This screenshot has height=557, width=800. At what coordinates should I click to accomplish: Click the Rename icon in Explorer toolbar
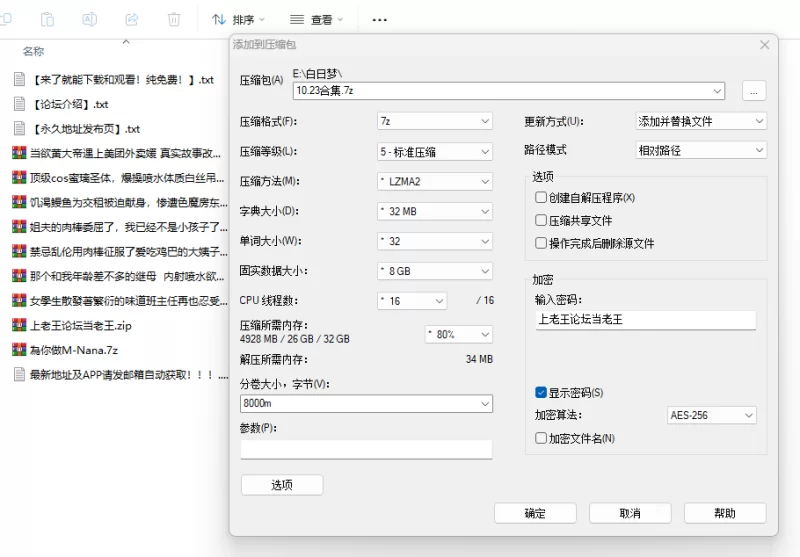[89, 19]
